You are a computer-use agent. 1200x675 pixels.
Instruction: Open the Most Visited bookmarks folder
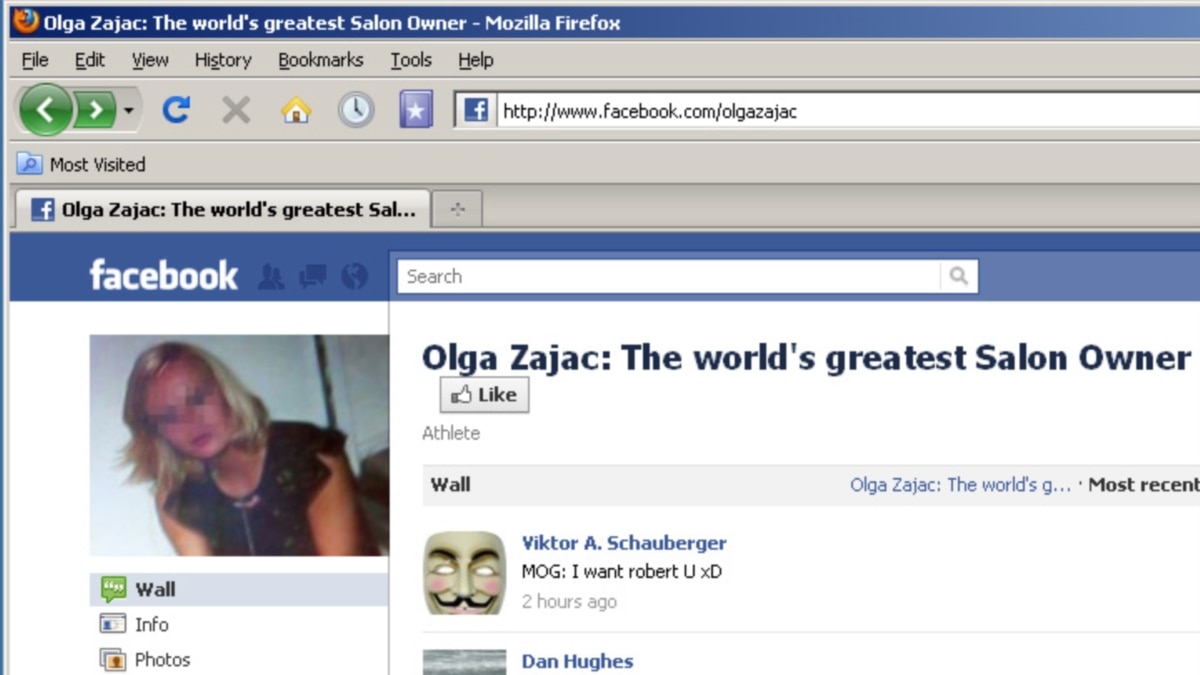click(x=82, y=164)
